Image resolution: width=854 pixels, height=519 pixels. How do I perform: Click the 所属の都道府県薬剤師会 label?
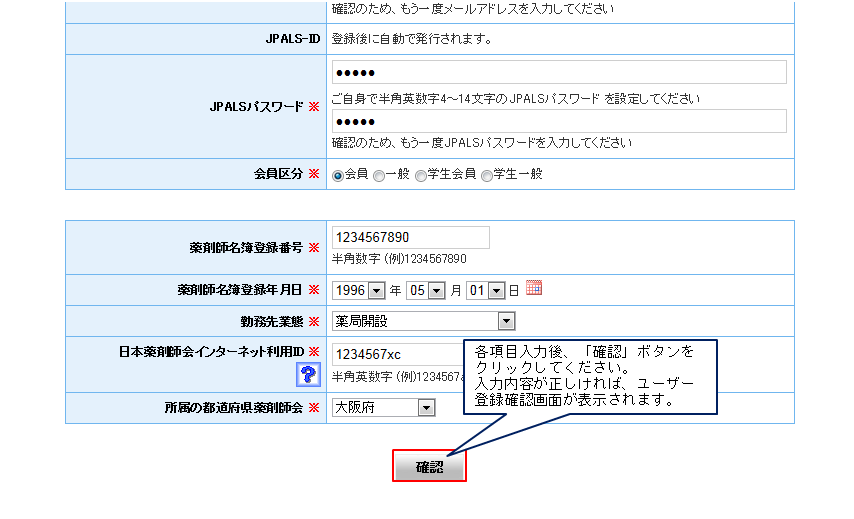[x=234, y=407]
